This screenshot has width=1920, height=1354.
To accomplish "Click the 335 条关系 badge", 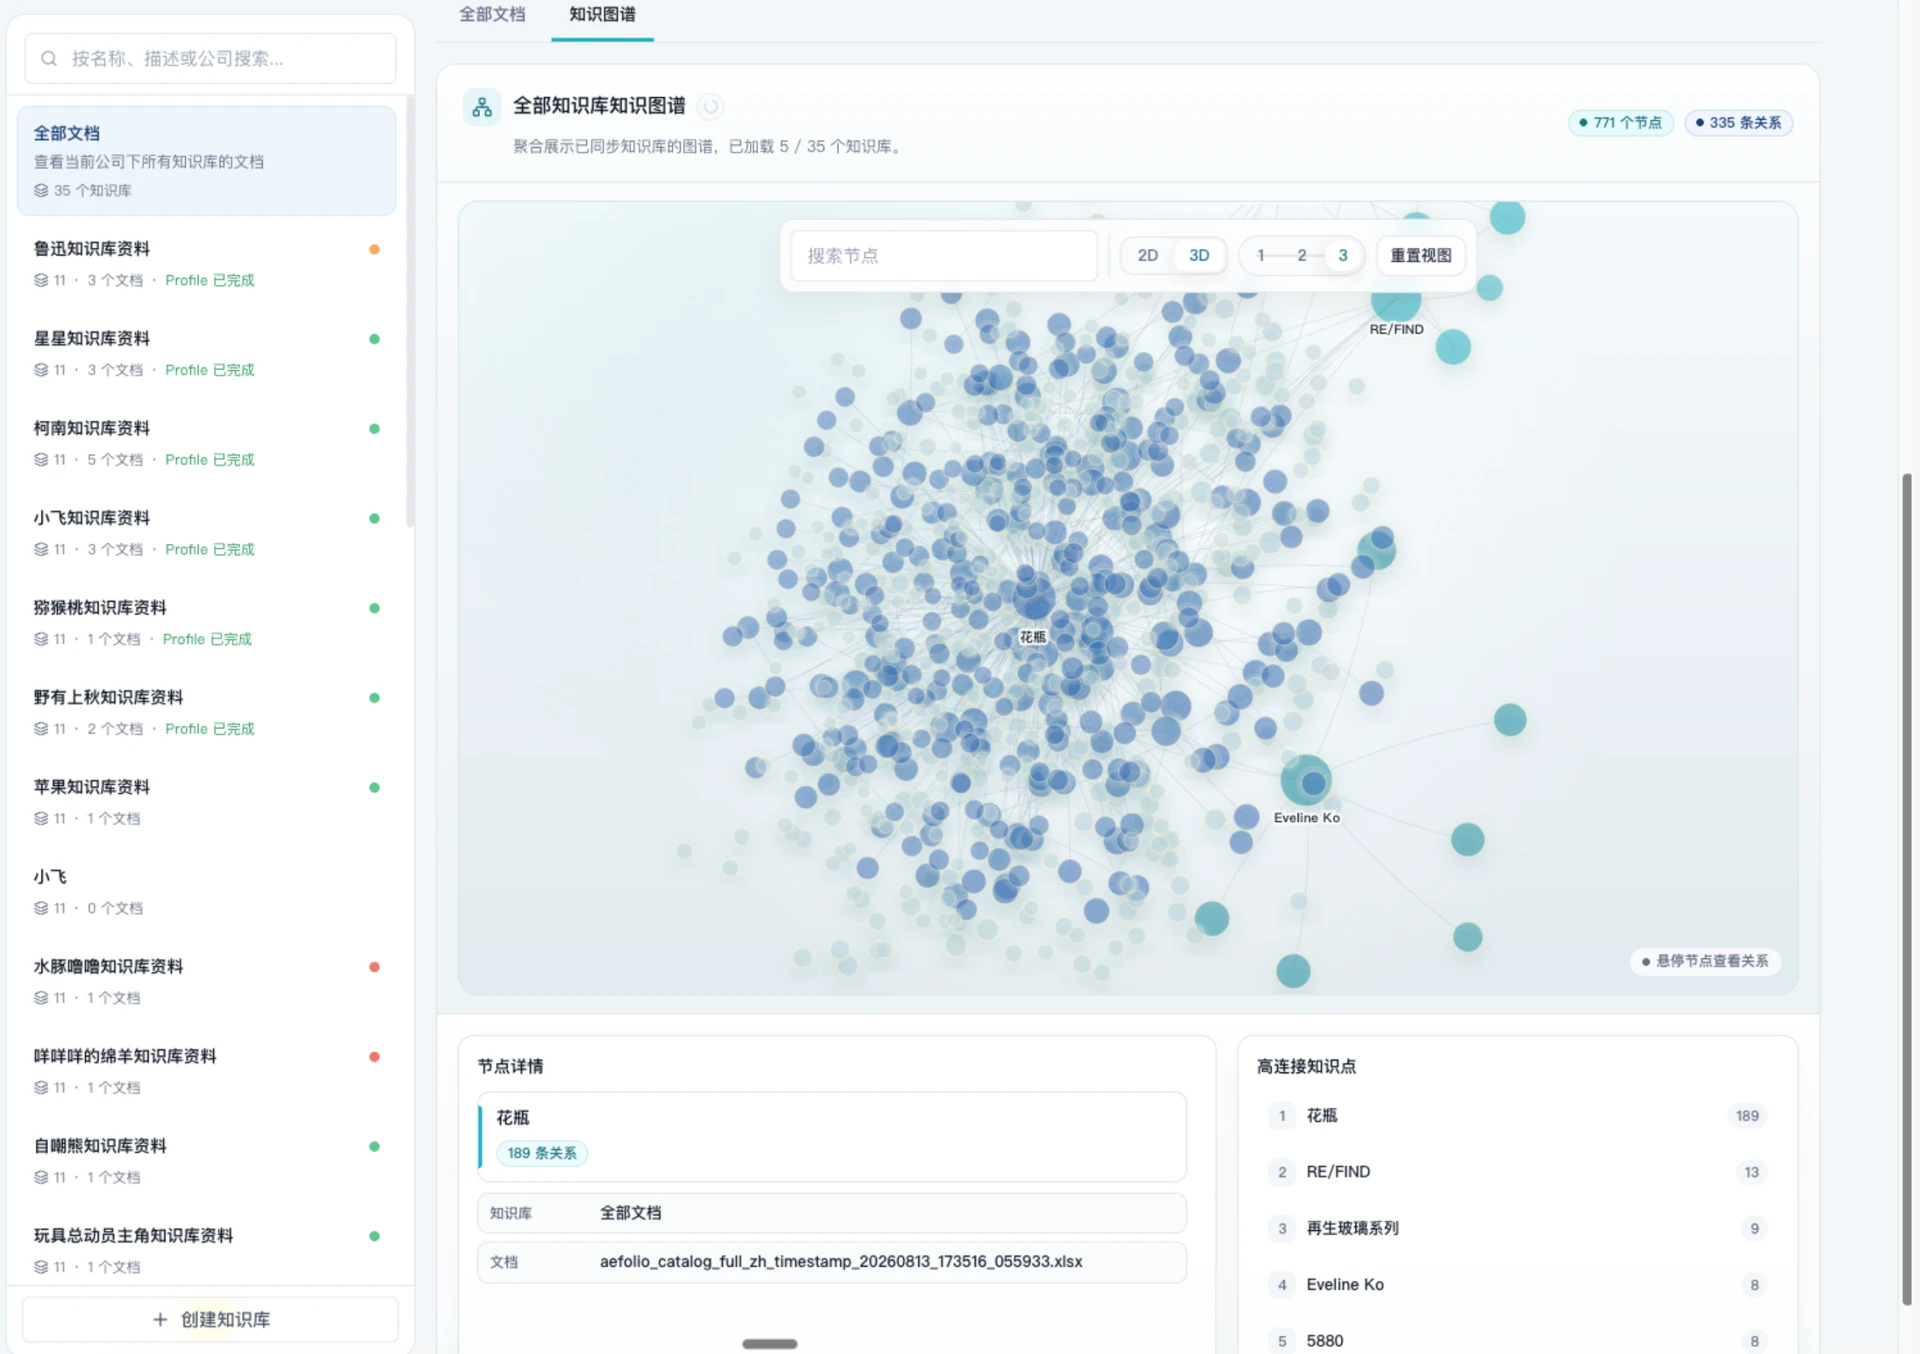I will pyautogui.click(x=1738, y=123).
